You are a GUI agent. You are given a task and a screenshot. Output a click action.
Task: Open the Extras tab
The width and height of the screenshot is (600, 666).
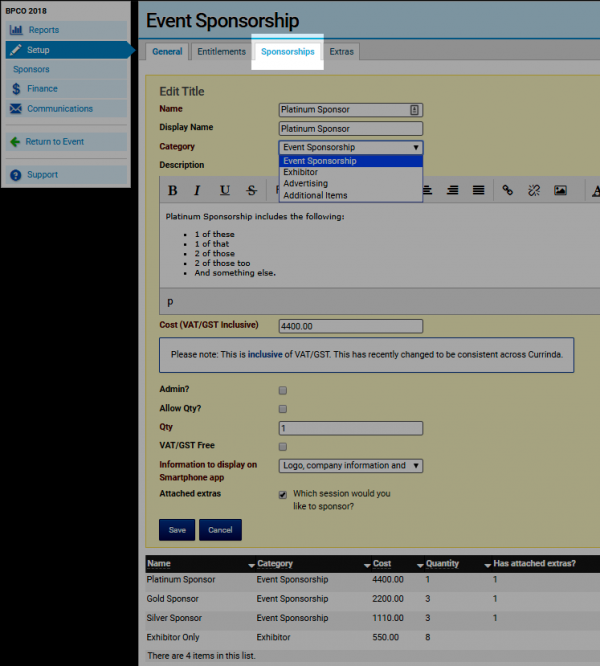point(341,52)
